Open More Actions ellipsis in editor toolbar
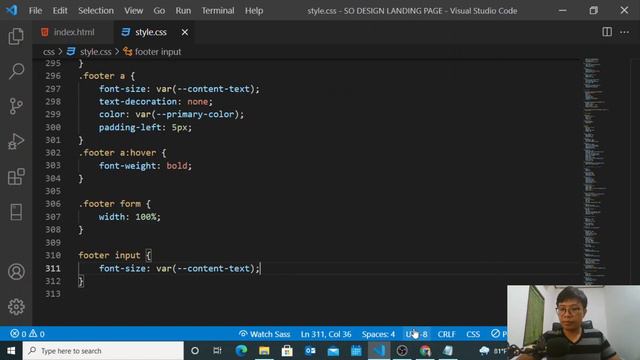Viewport: 640px width, 360px height. (624, 32)
